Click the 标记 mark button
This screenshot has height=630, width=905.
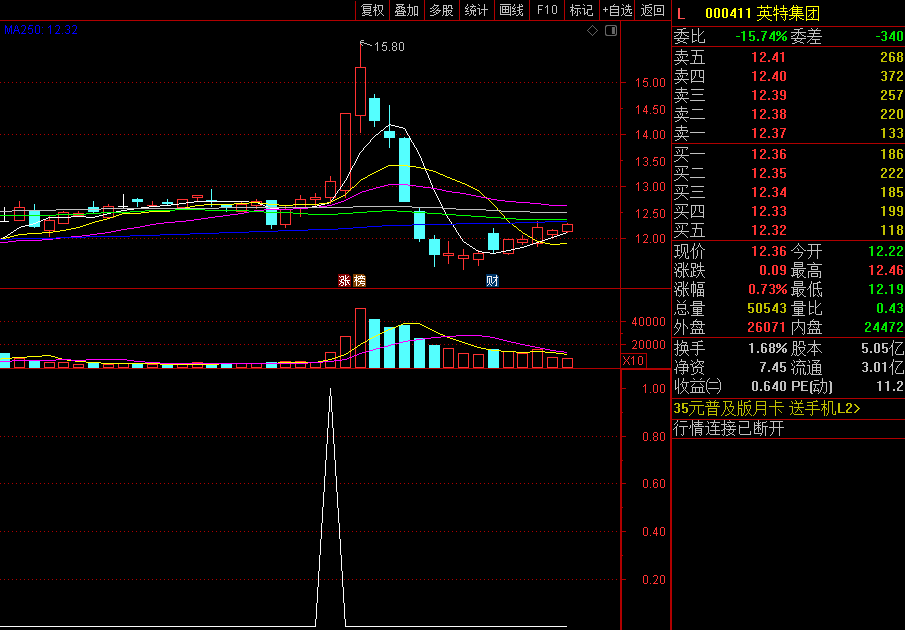tap(581, 10)
